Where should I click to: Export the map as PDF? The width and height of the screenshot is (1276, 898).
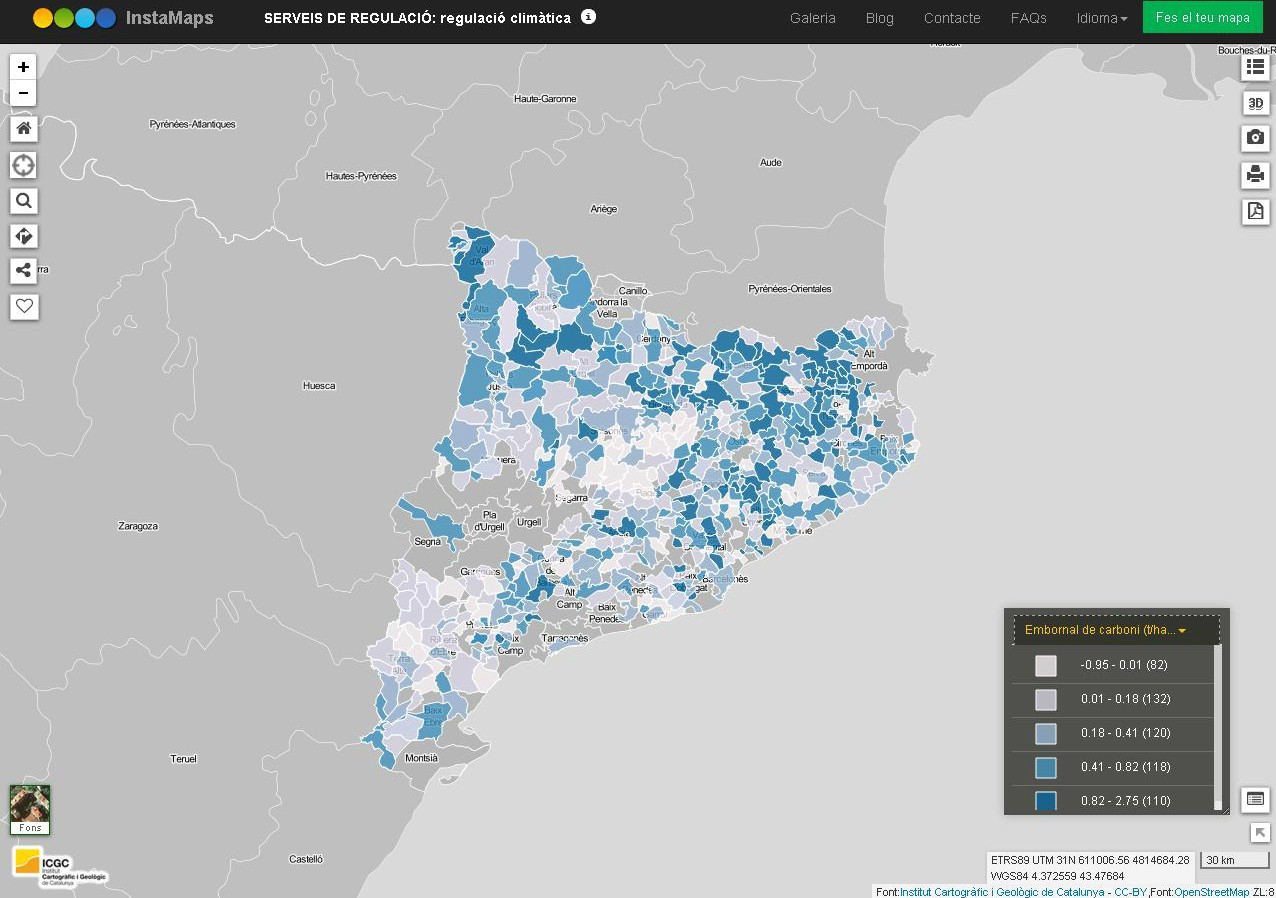[x=1255, y=211]
